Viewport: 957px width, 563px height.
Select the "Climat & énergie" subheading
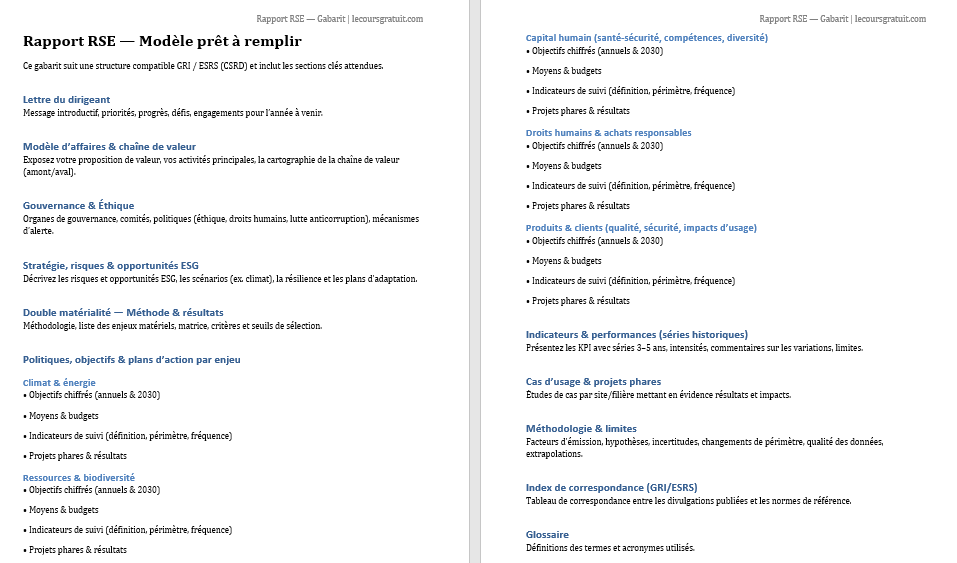tap(59, 382)
